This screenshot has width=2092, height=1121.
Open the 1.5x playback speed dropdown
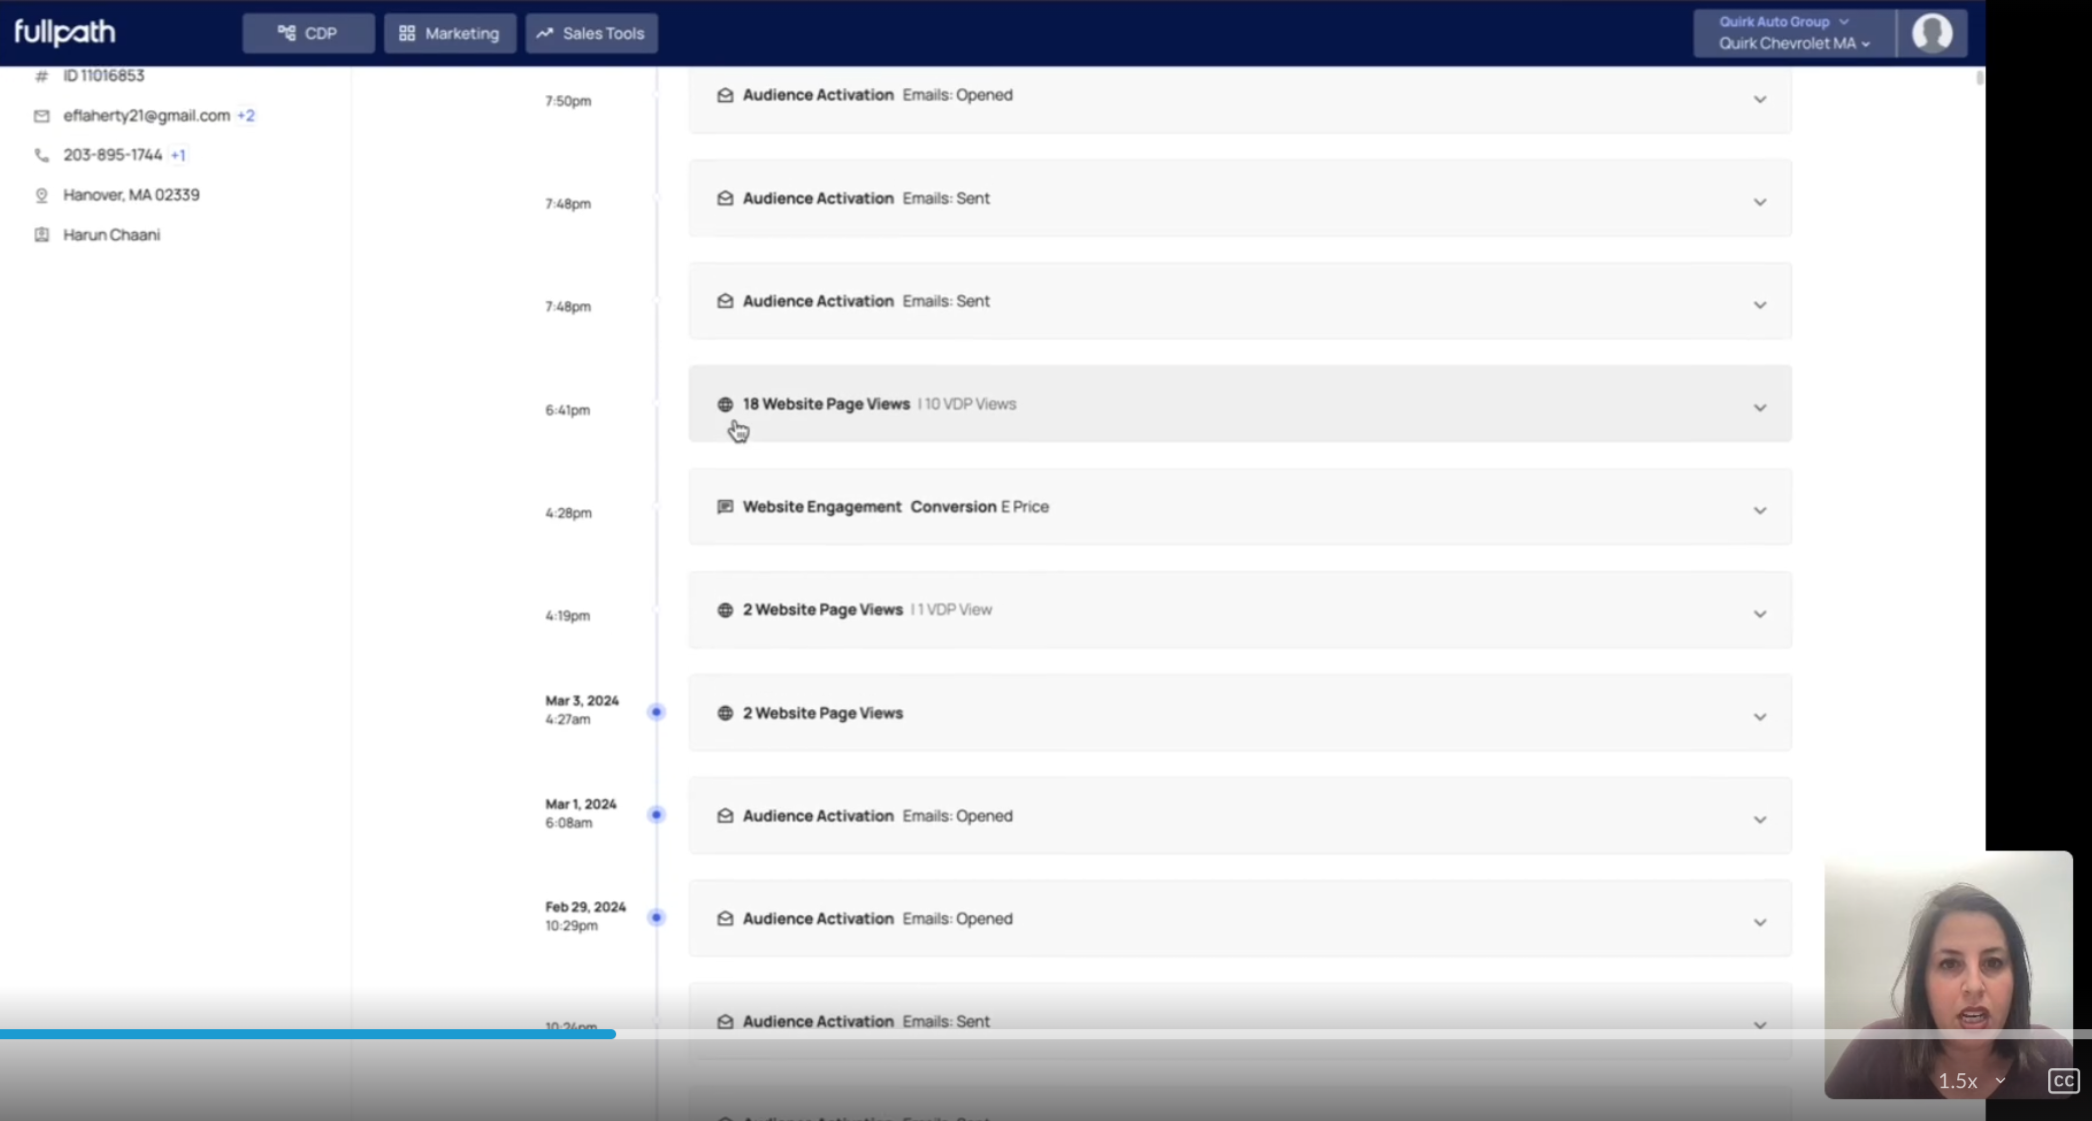(1971, 1080)
